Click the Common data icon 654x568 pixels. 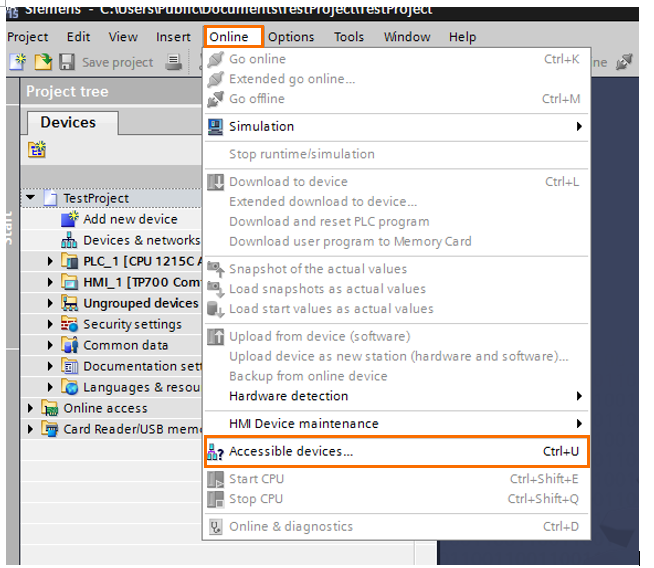pyautogui.click(x=69, y=345)
